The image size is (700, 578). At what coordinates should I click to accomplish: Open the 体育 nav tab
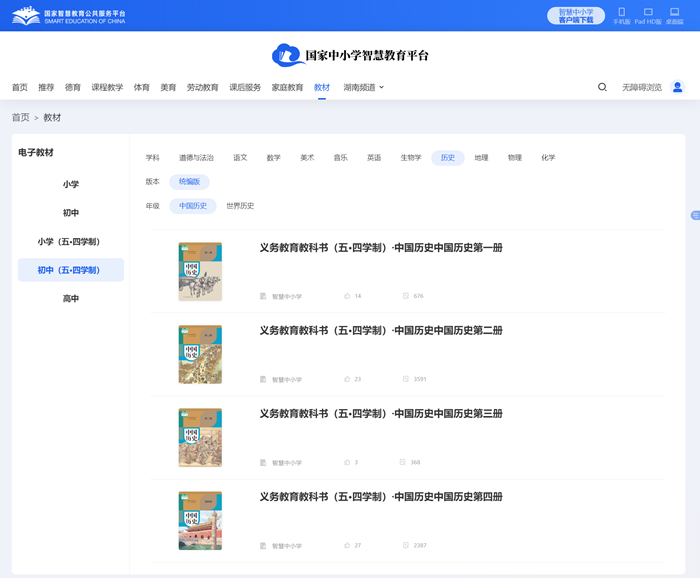[x=142, y=87]
